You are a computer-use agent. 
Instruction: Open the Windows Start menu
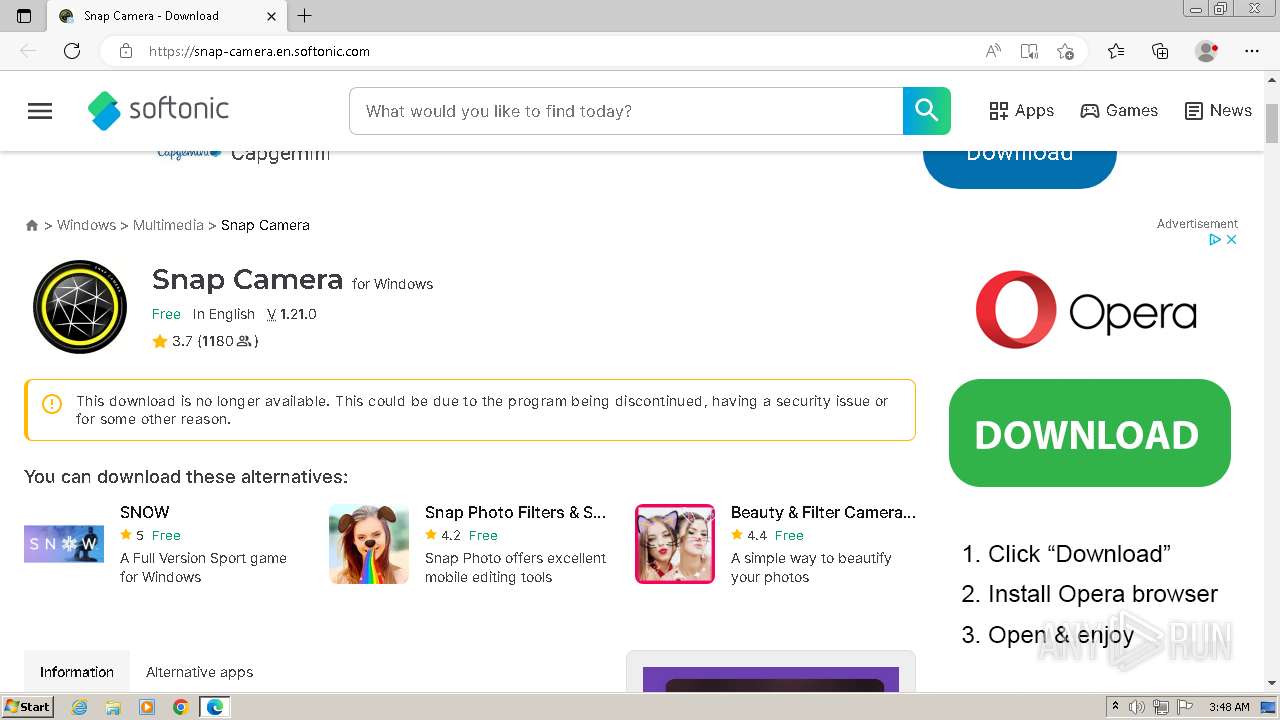(x=28, y=706)
